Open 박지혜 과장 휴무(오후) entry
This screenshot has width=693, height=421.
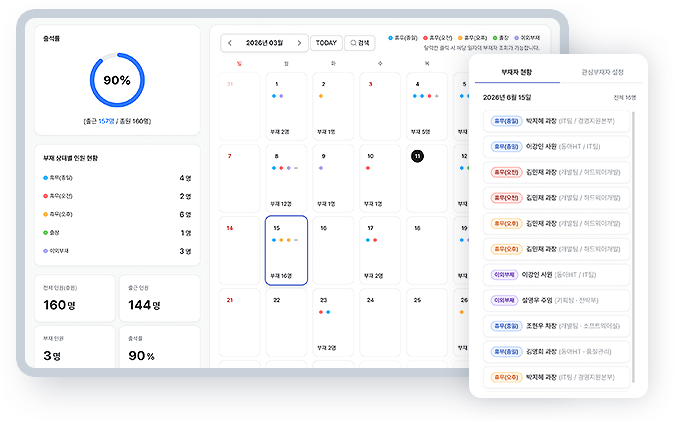click(x=556, y=377)
